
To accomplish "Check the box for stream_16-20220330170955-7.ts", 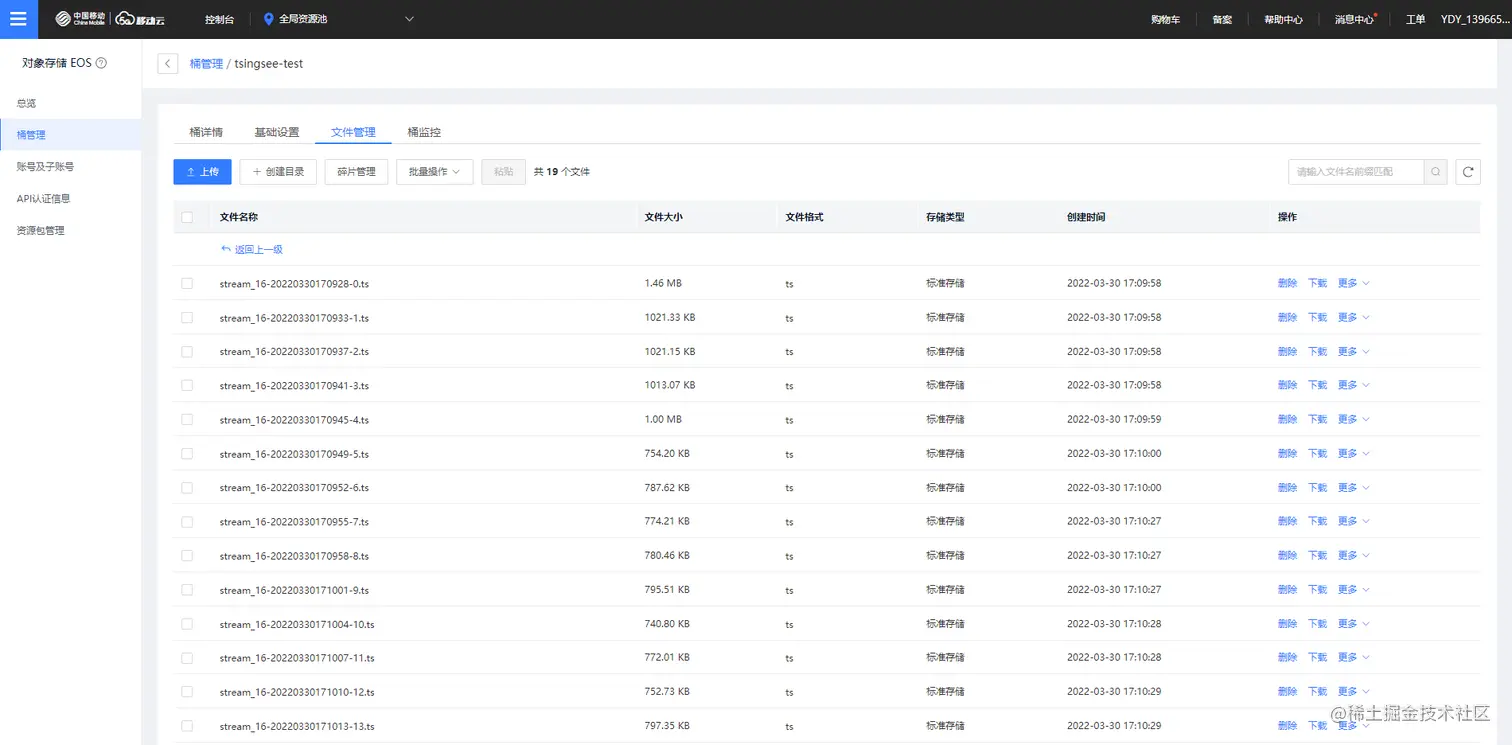I will click(187, 522).
